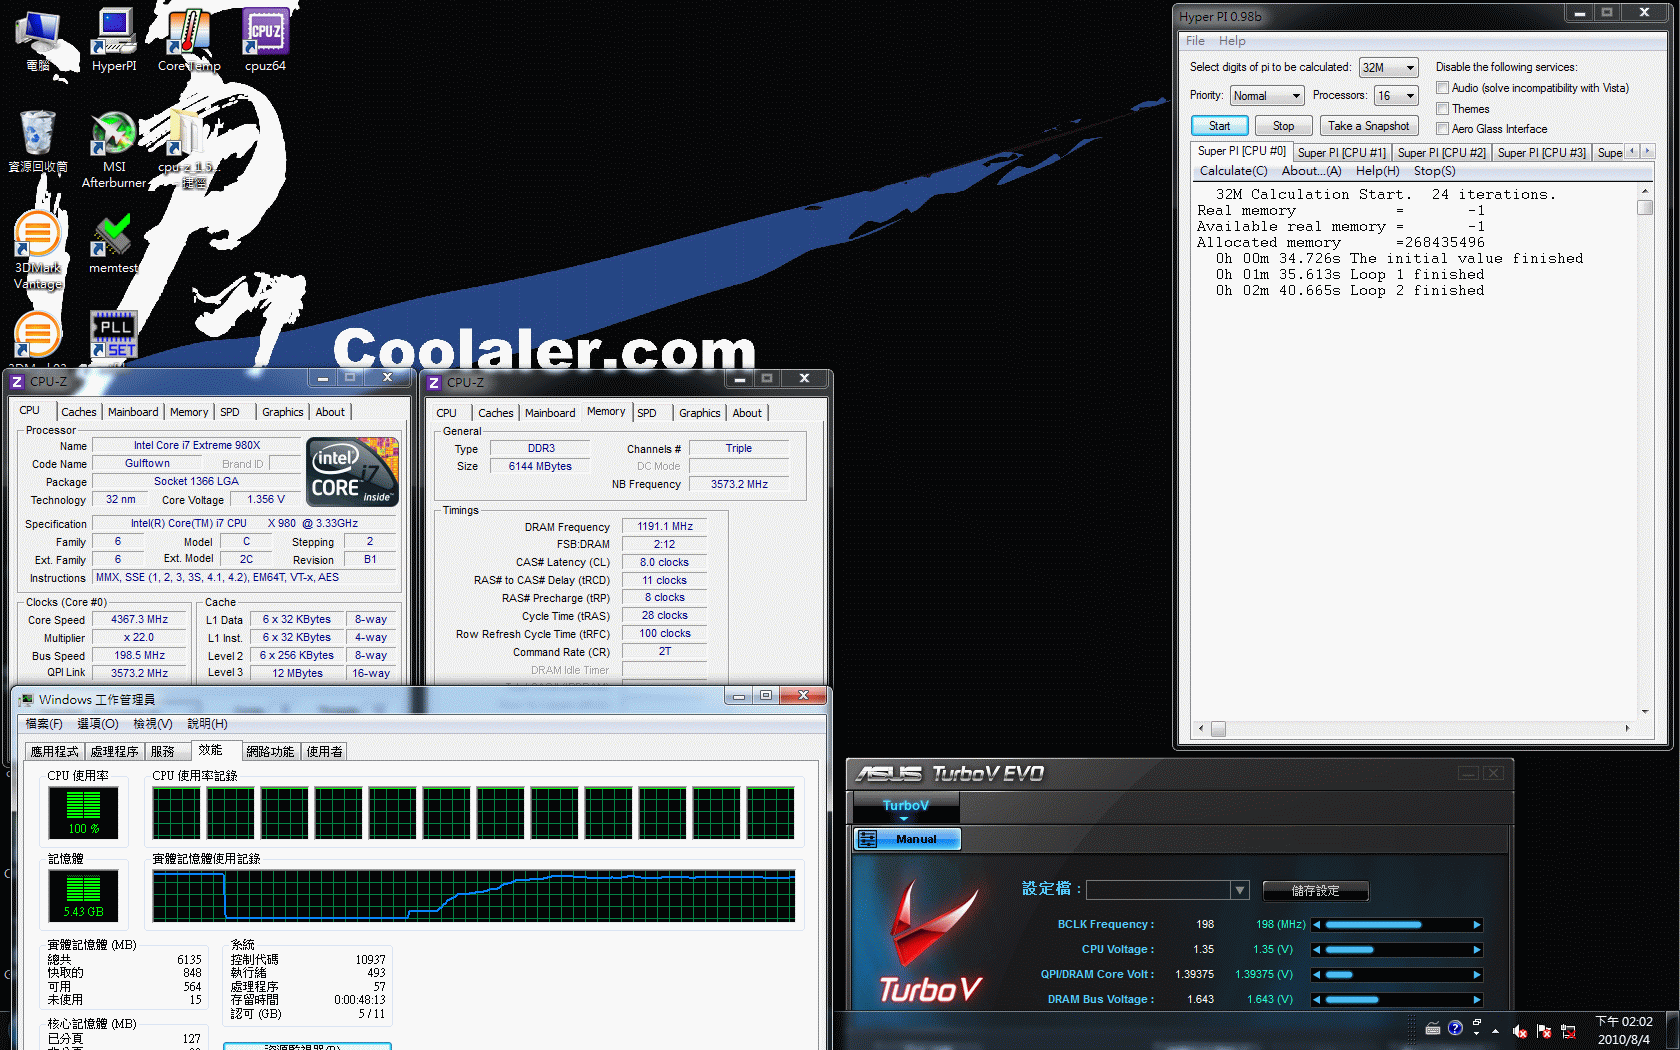Viewport: 1680px width, 1050px height.
Task: Click the TurboV save profile button
Action: 1315,891
